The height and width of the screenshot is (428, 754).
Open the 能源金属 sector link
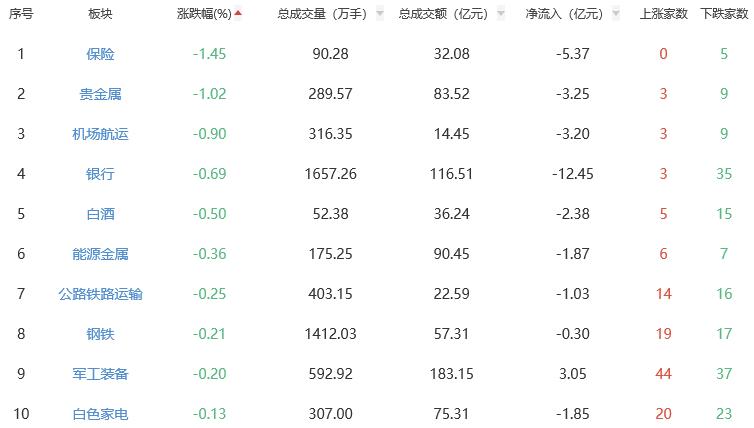100,254
